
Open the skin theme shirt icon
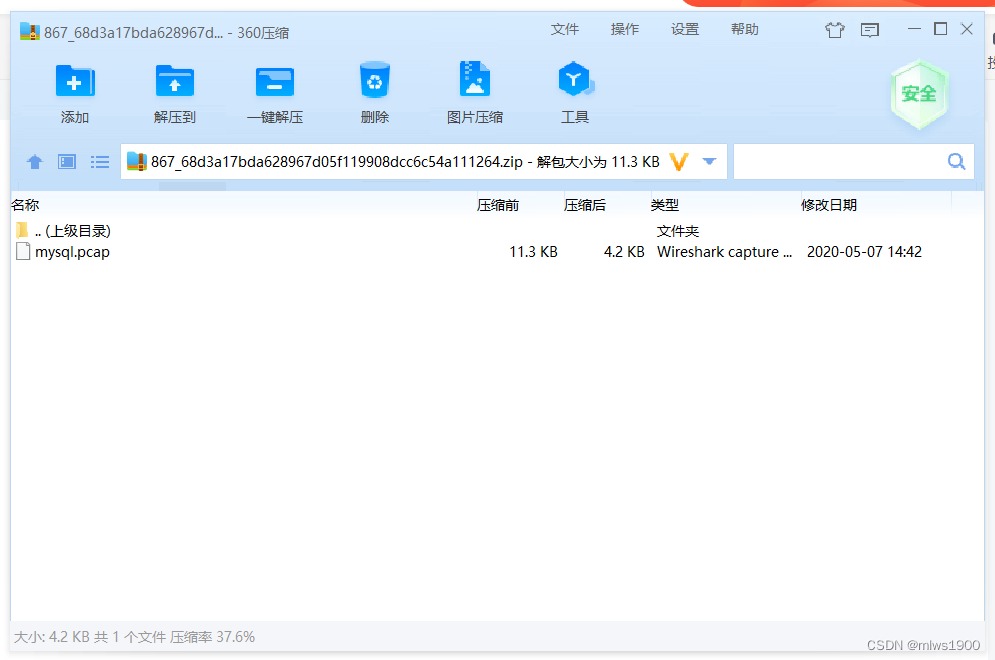pos(835,30)
